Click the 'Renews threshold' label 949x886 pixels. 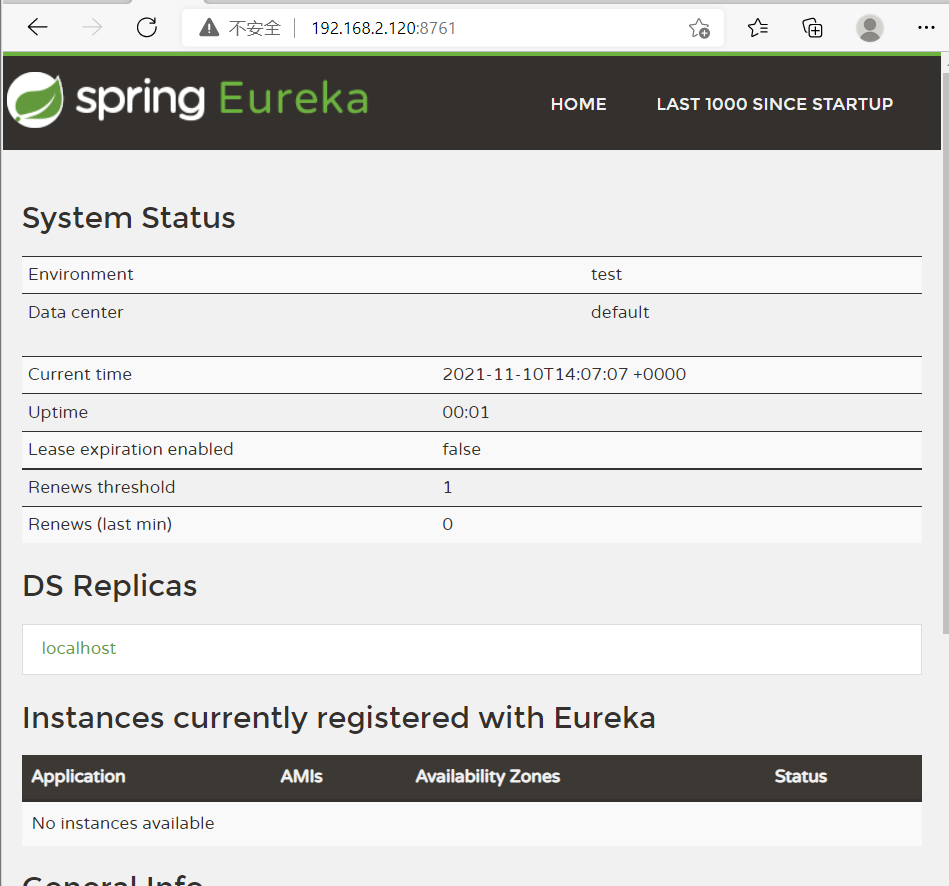102,487
